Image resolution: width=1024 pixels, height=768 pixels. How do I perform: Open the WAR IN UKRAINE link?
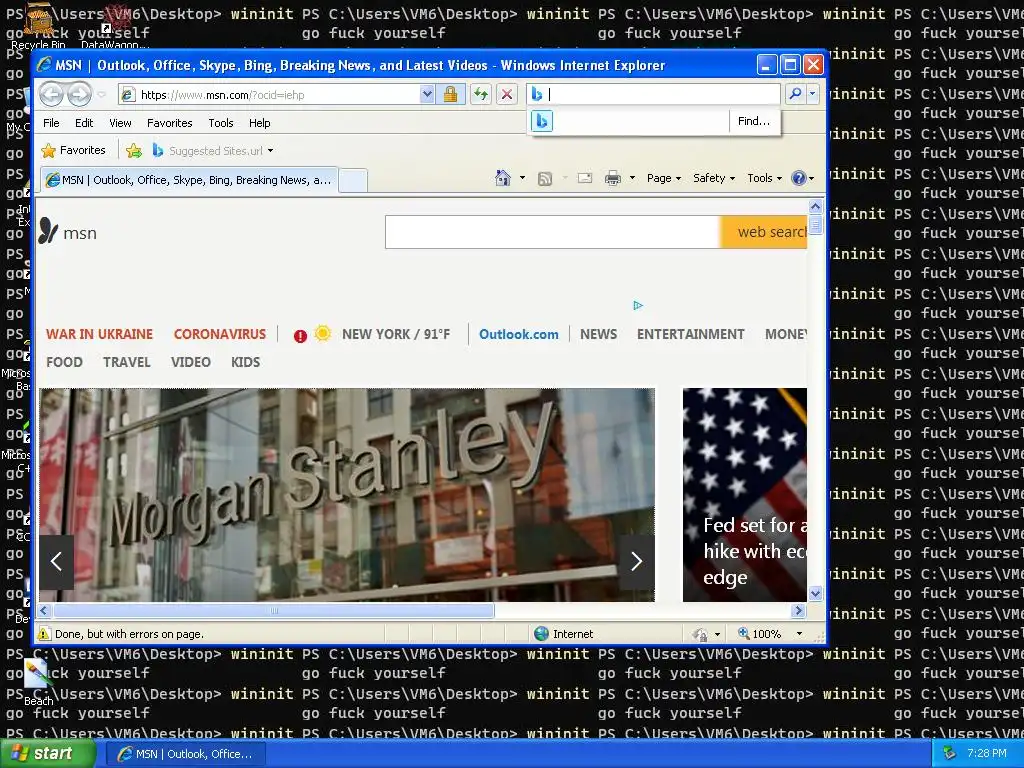(x=99, y=334)
